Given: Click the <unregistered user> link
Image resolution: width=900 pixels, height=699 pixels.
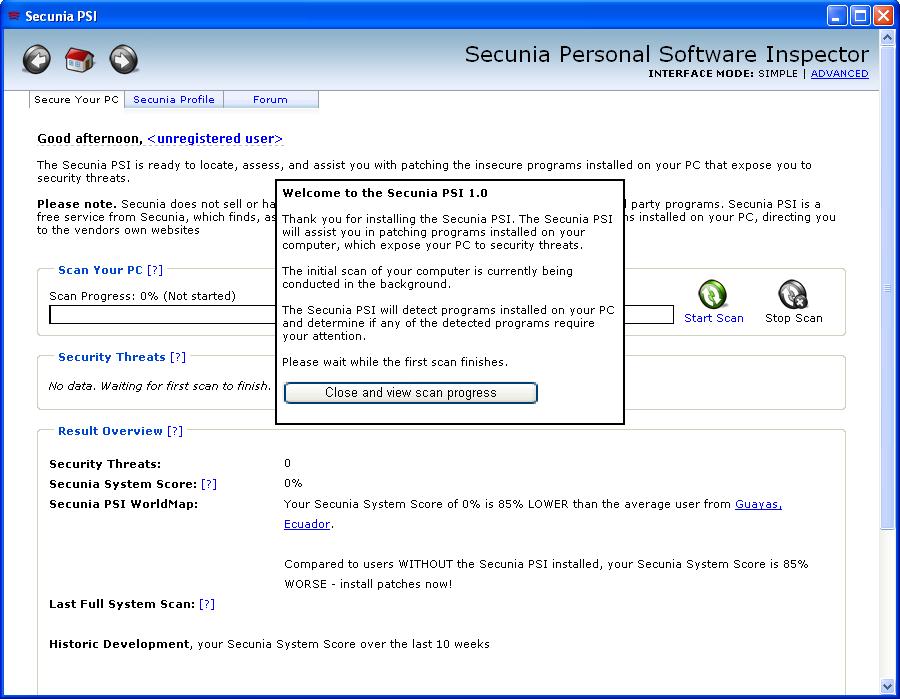Looking at the screenshot, I should tap(215, 138).
